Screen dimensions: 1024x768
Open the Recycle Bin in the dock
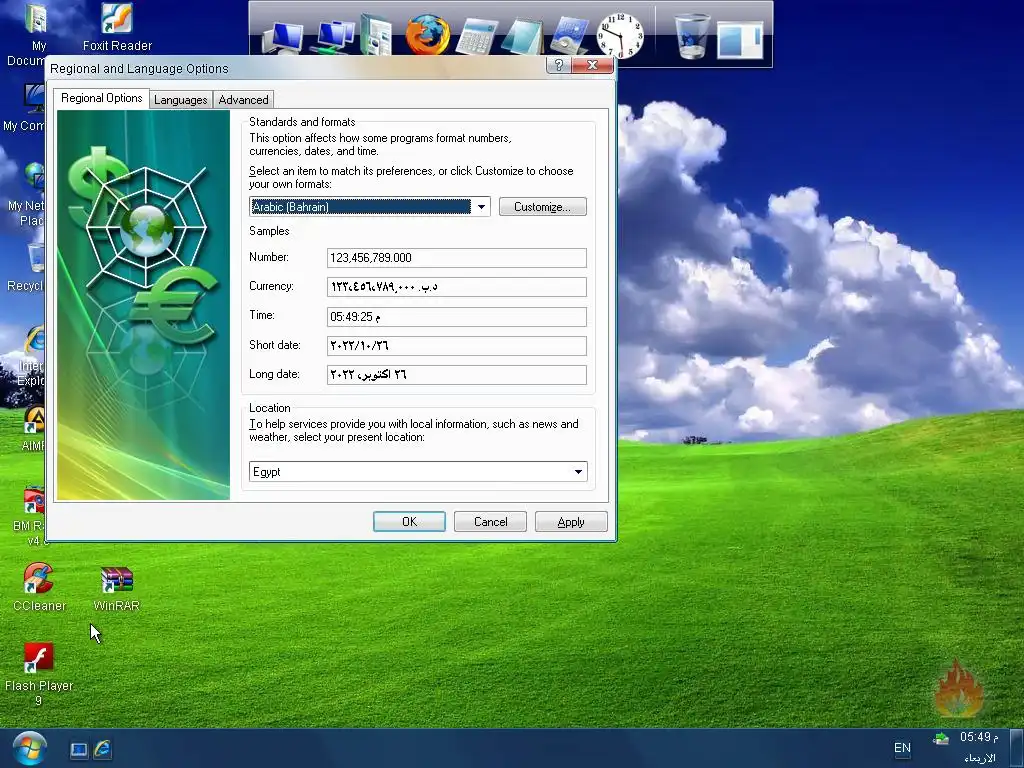[x=692, y=37]
